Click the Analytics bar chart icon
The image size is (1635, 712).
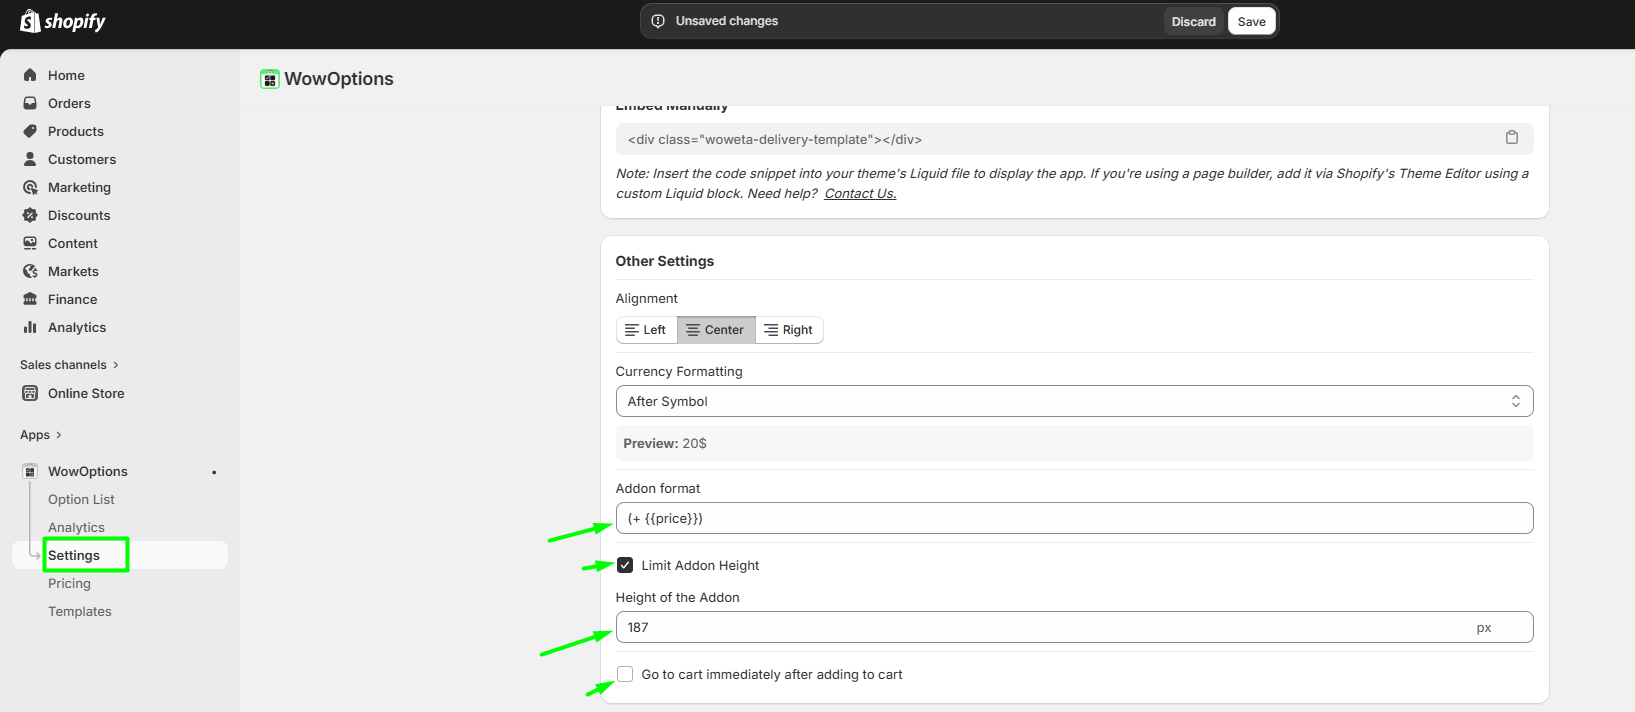tap(30, 327)
